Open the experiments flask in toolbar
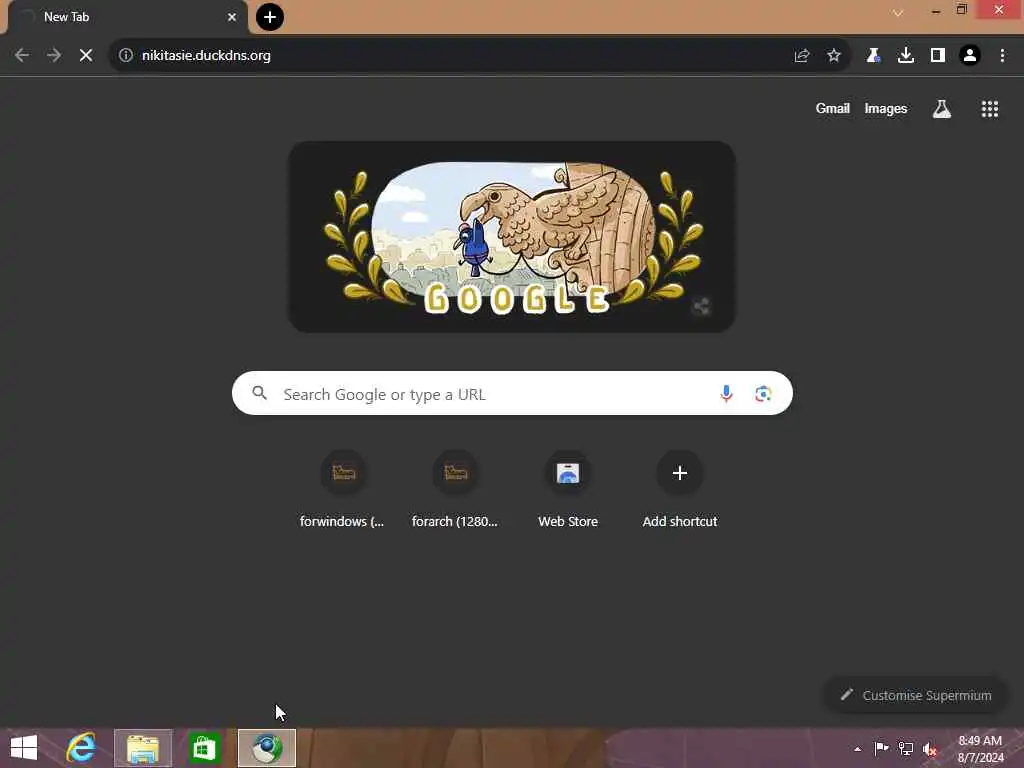Viewport: 1024px width, 768px height. pos(873,56)
